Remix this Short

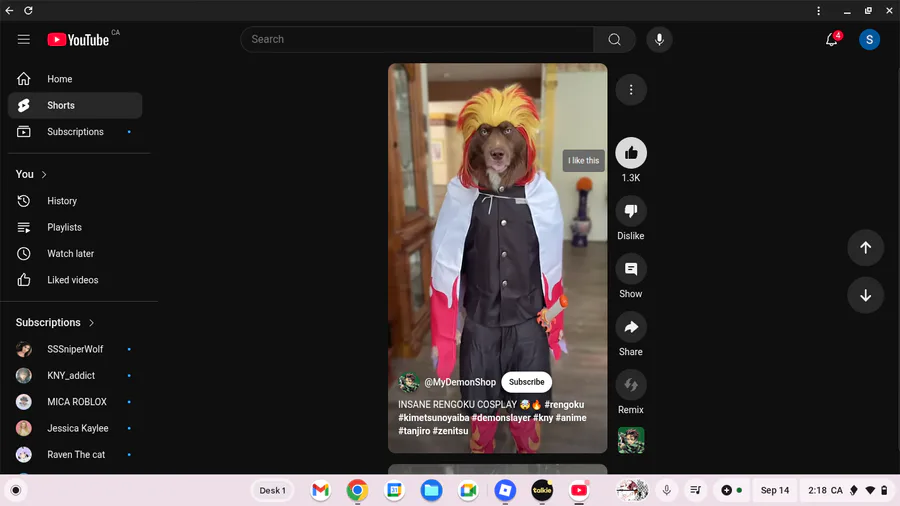[631, 384]
